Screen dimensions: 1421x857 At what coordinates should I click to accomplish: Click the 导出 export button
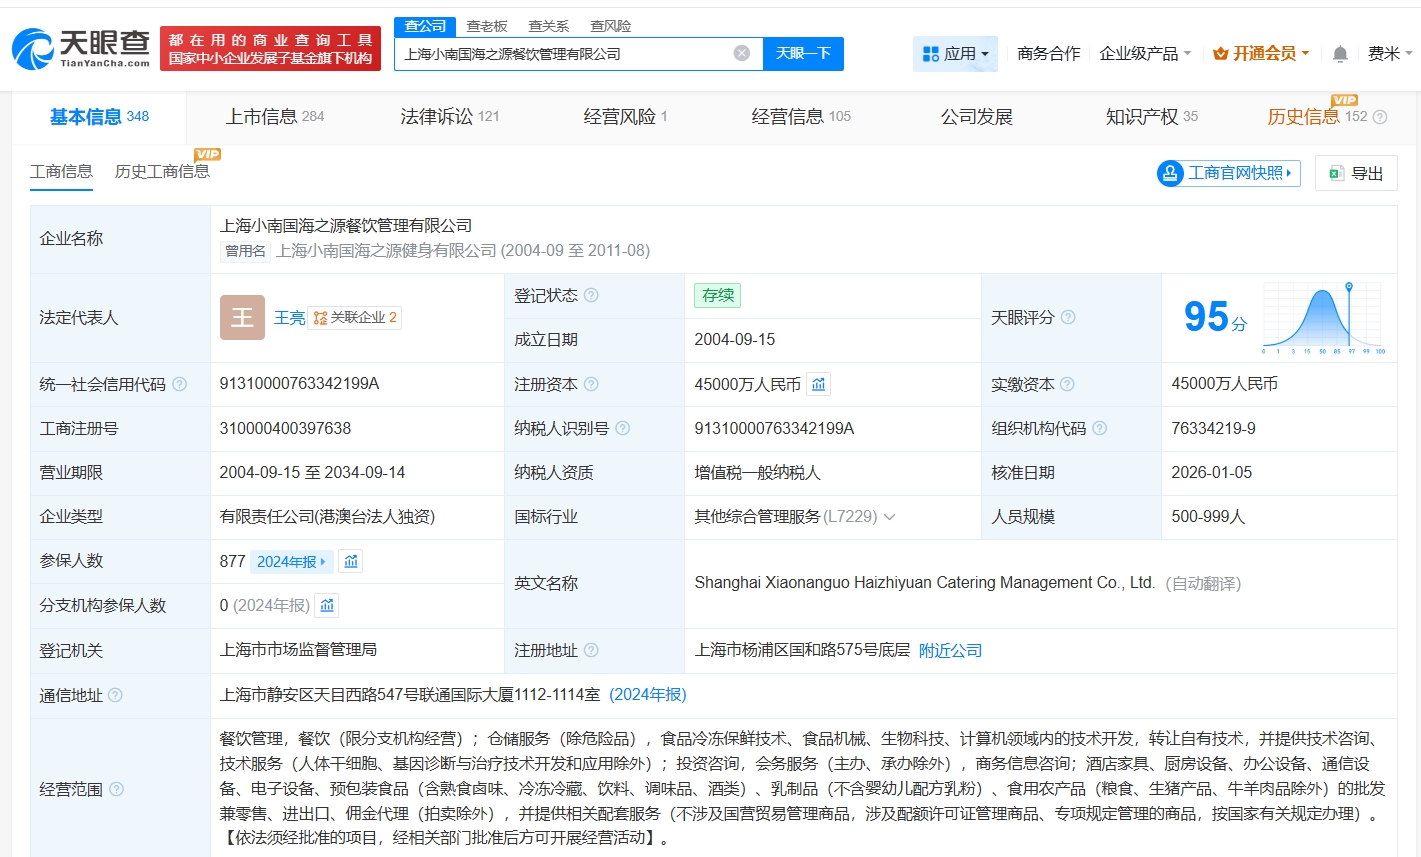pos(1356,173)
